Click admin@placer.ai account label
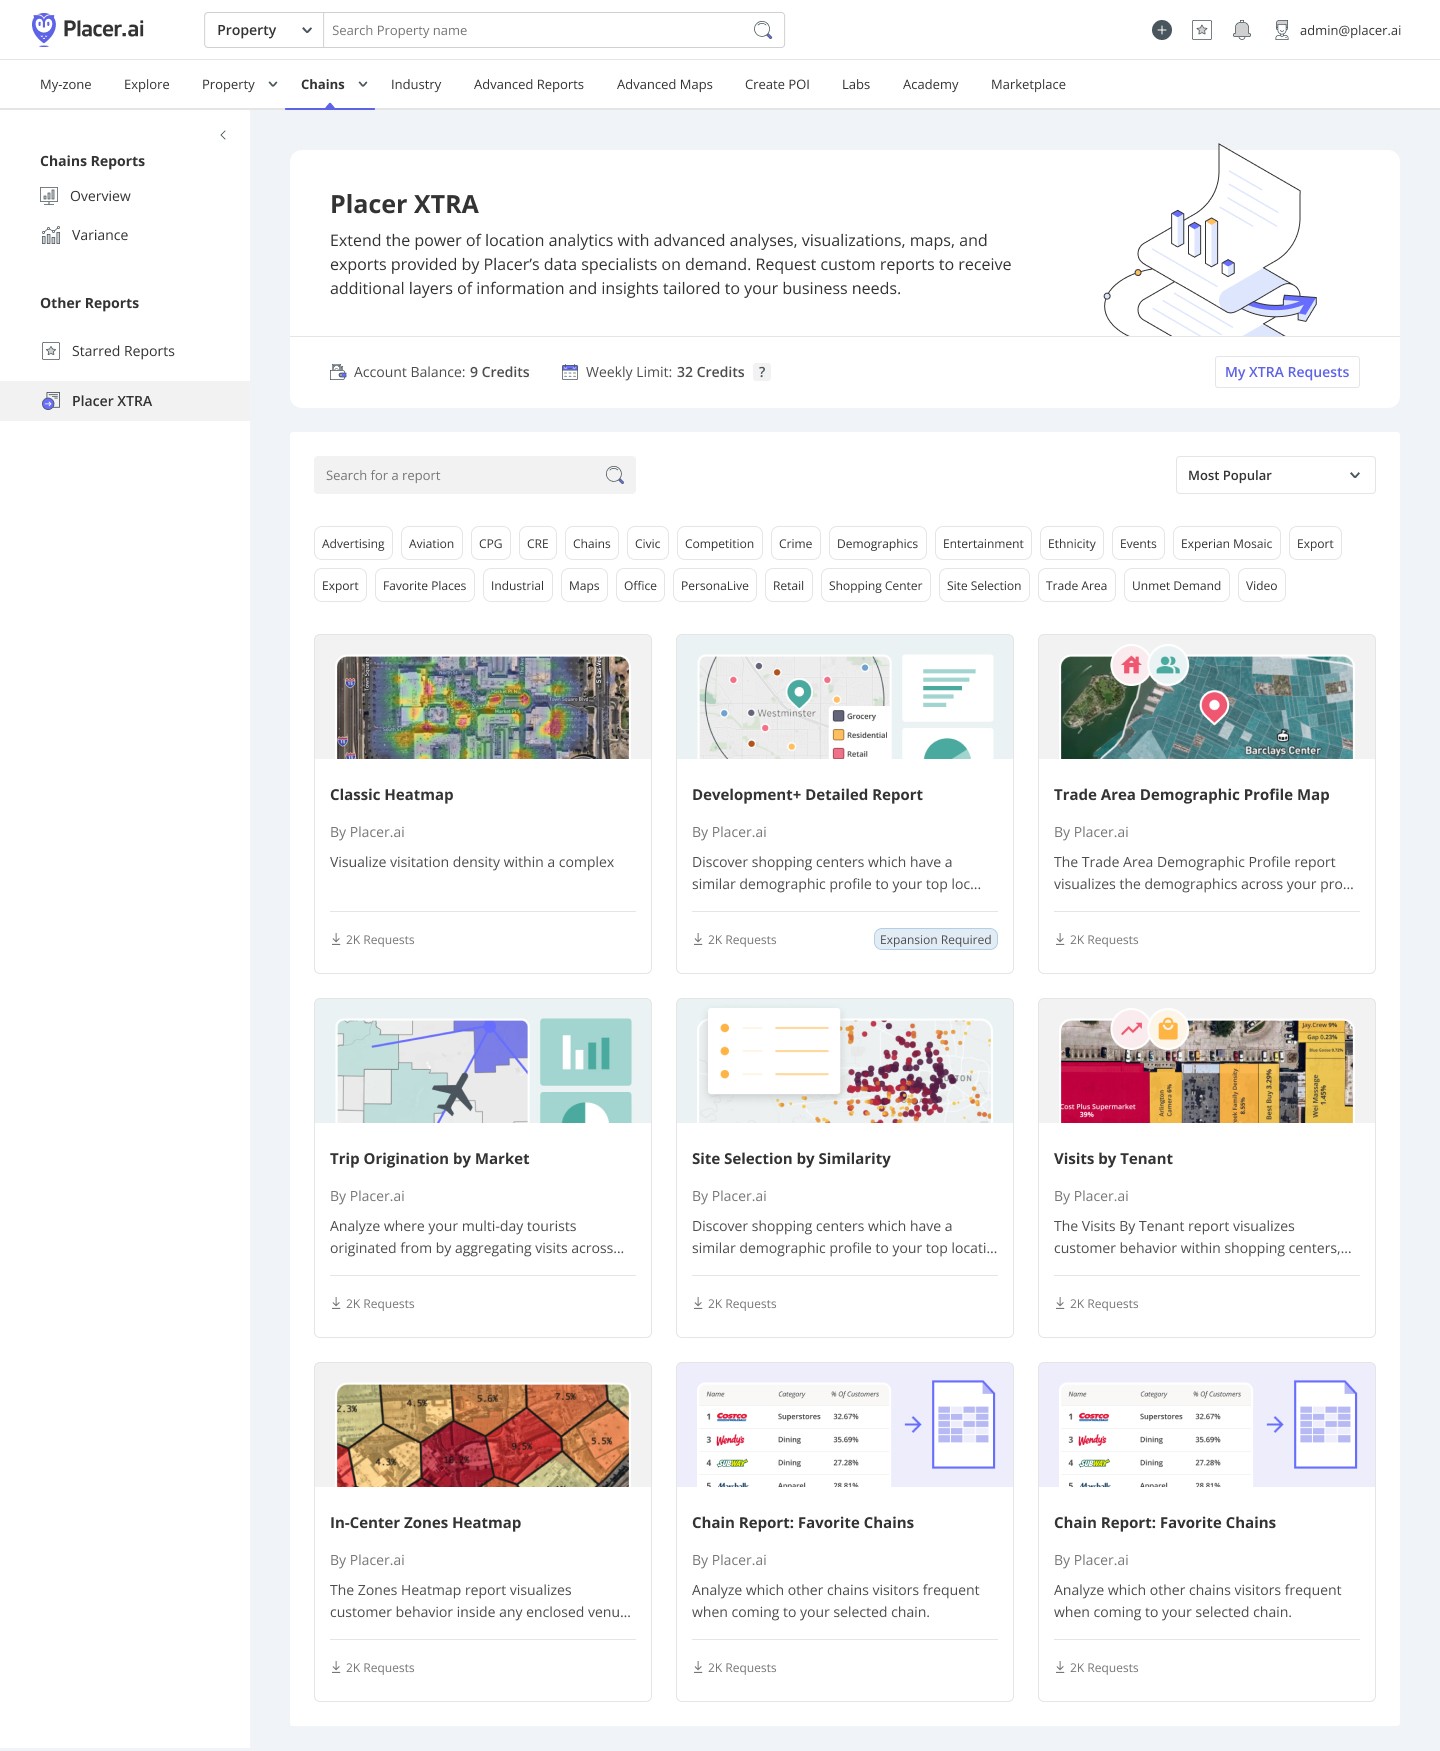 pos(1350,30)
